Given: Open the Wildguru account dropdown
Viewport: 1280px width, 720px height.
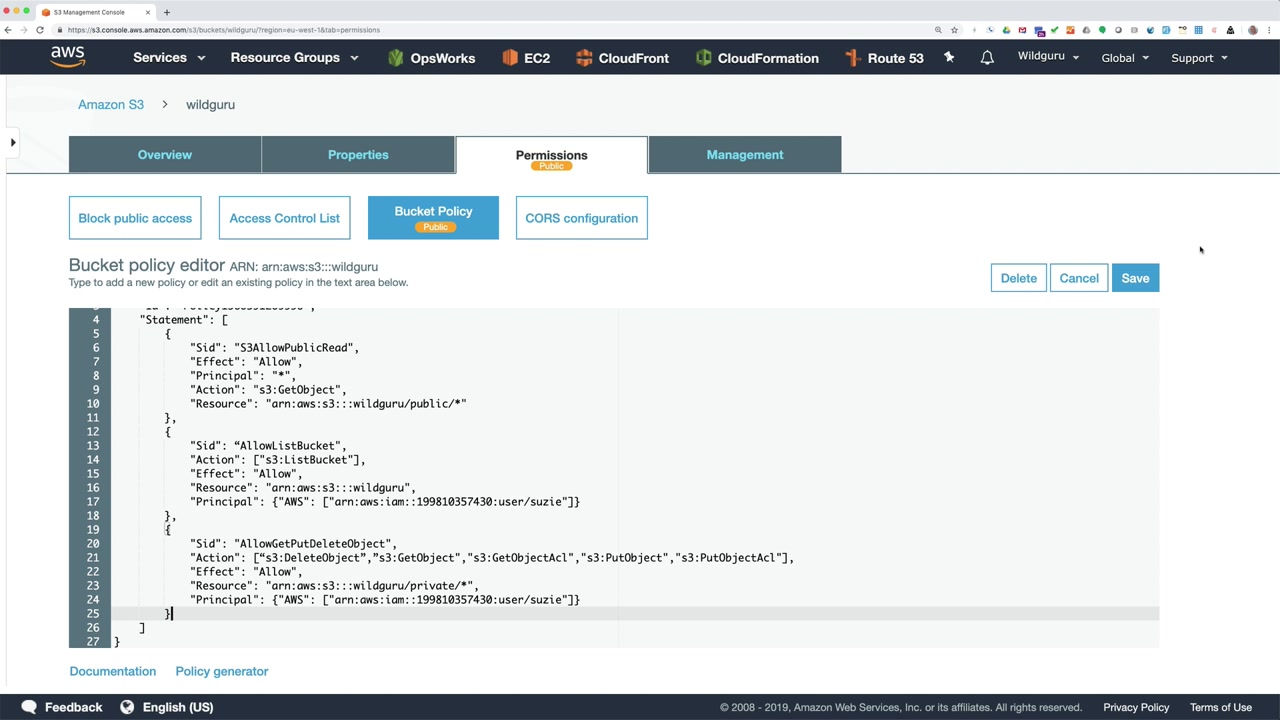Looking at the screenshot, I should [x=1048, y=56].
